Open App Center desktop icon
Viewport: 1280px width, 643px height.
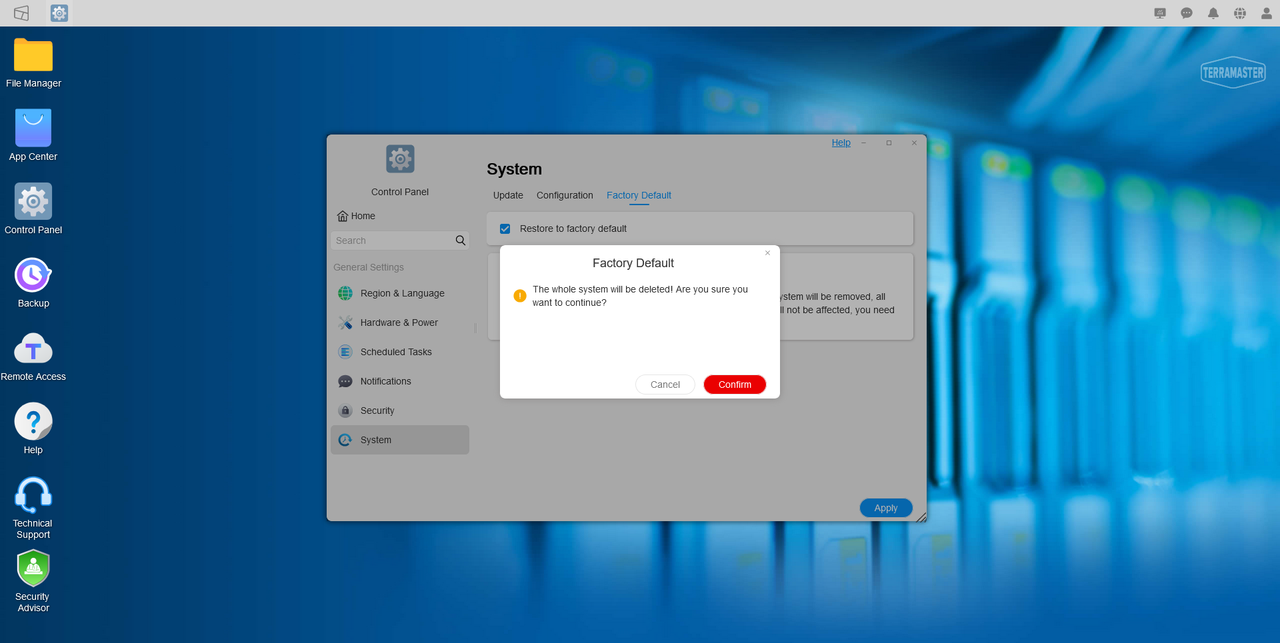click(x=33, y=128)
